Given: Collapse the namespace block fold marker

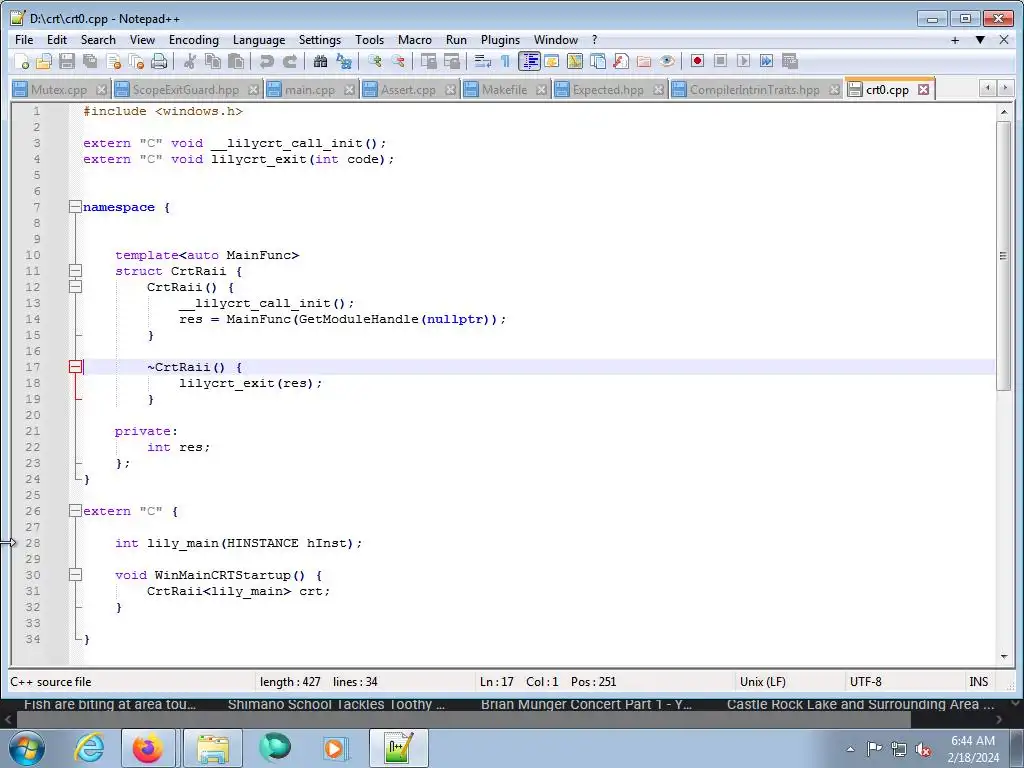Looking at the screenshot, I should tap(75, 207).
